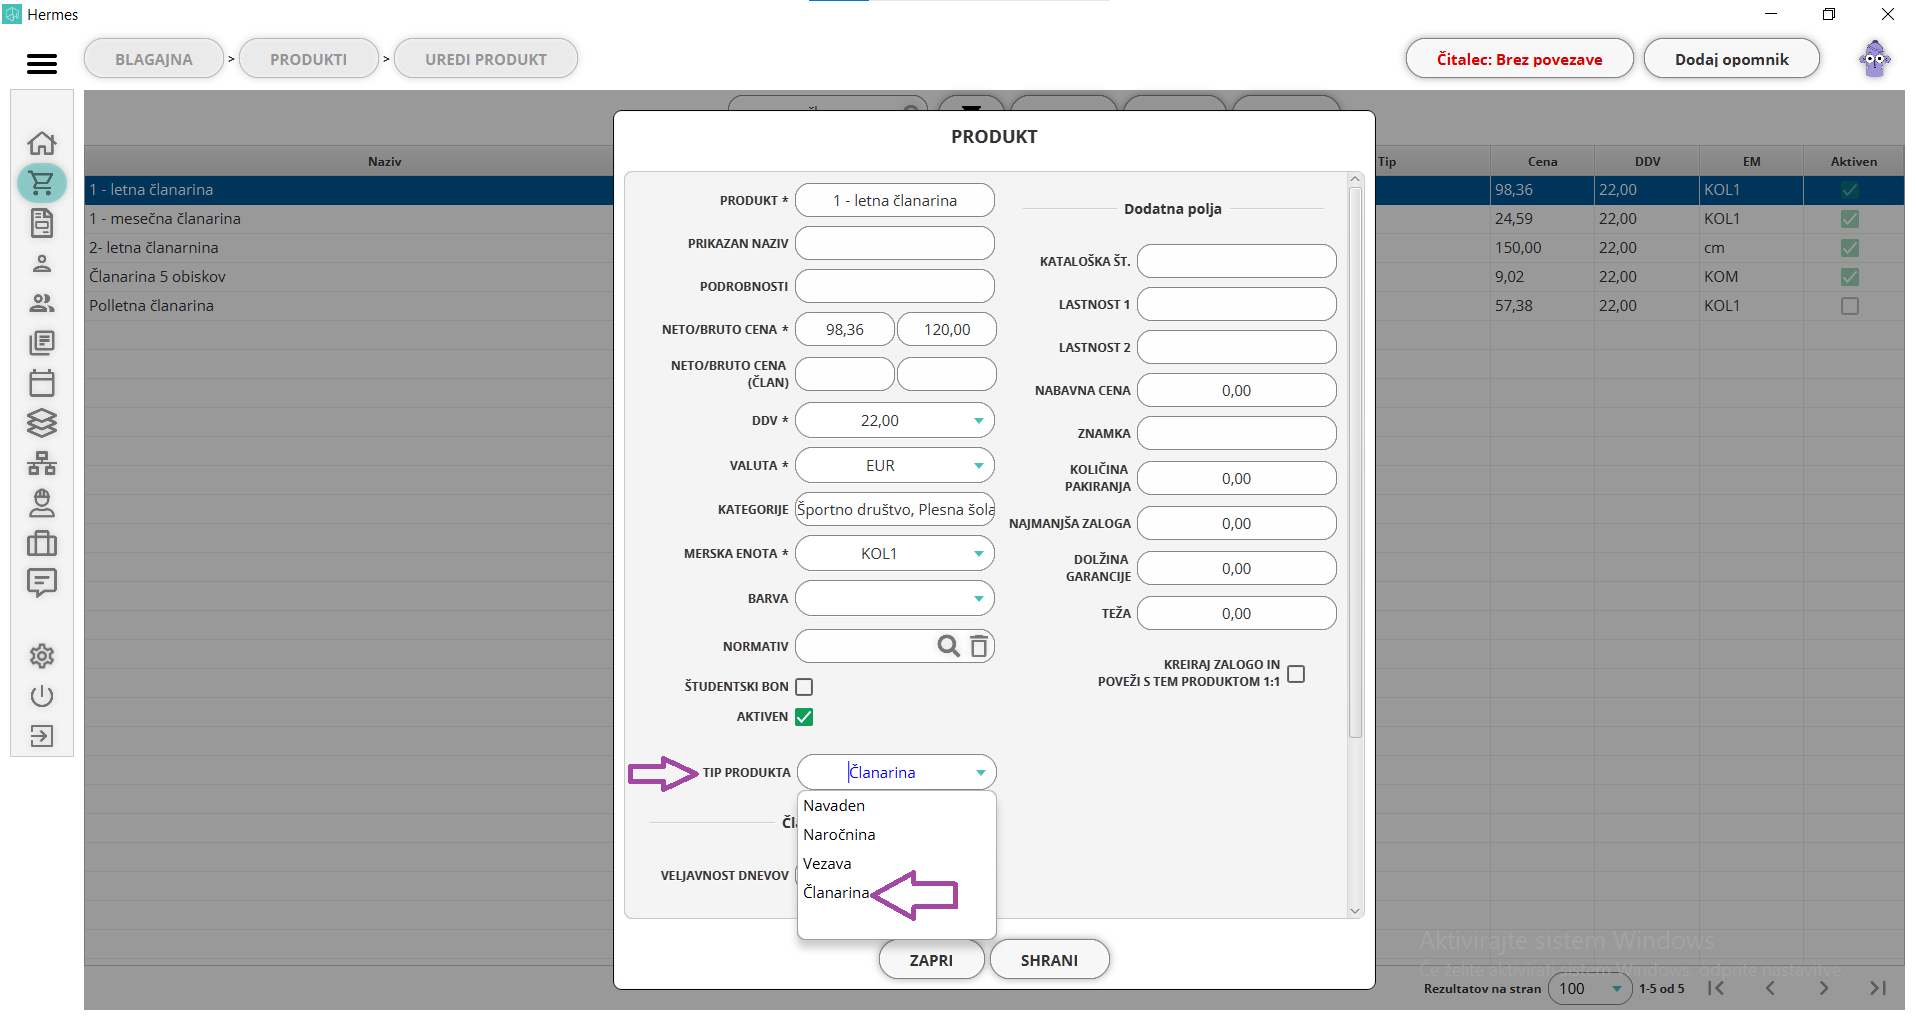
Task: Open settings gear in sidebar
Action: 42,656
